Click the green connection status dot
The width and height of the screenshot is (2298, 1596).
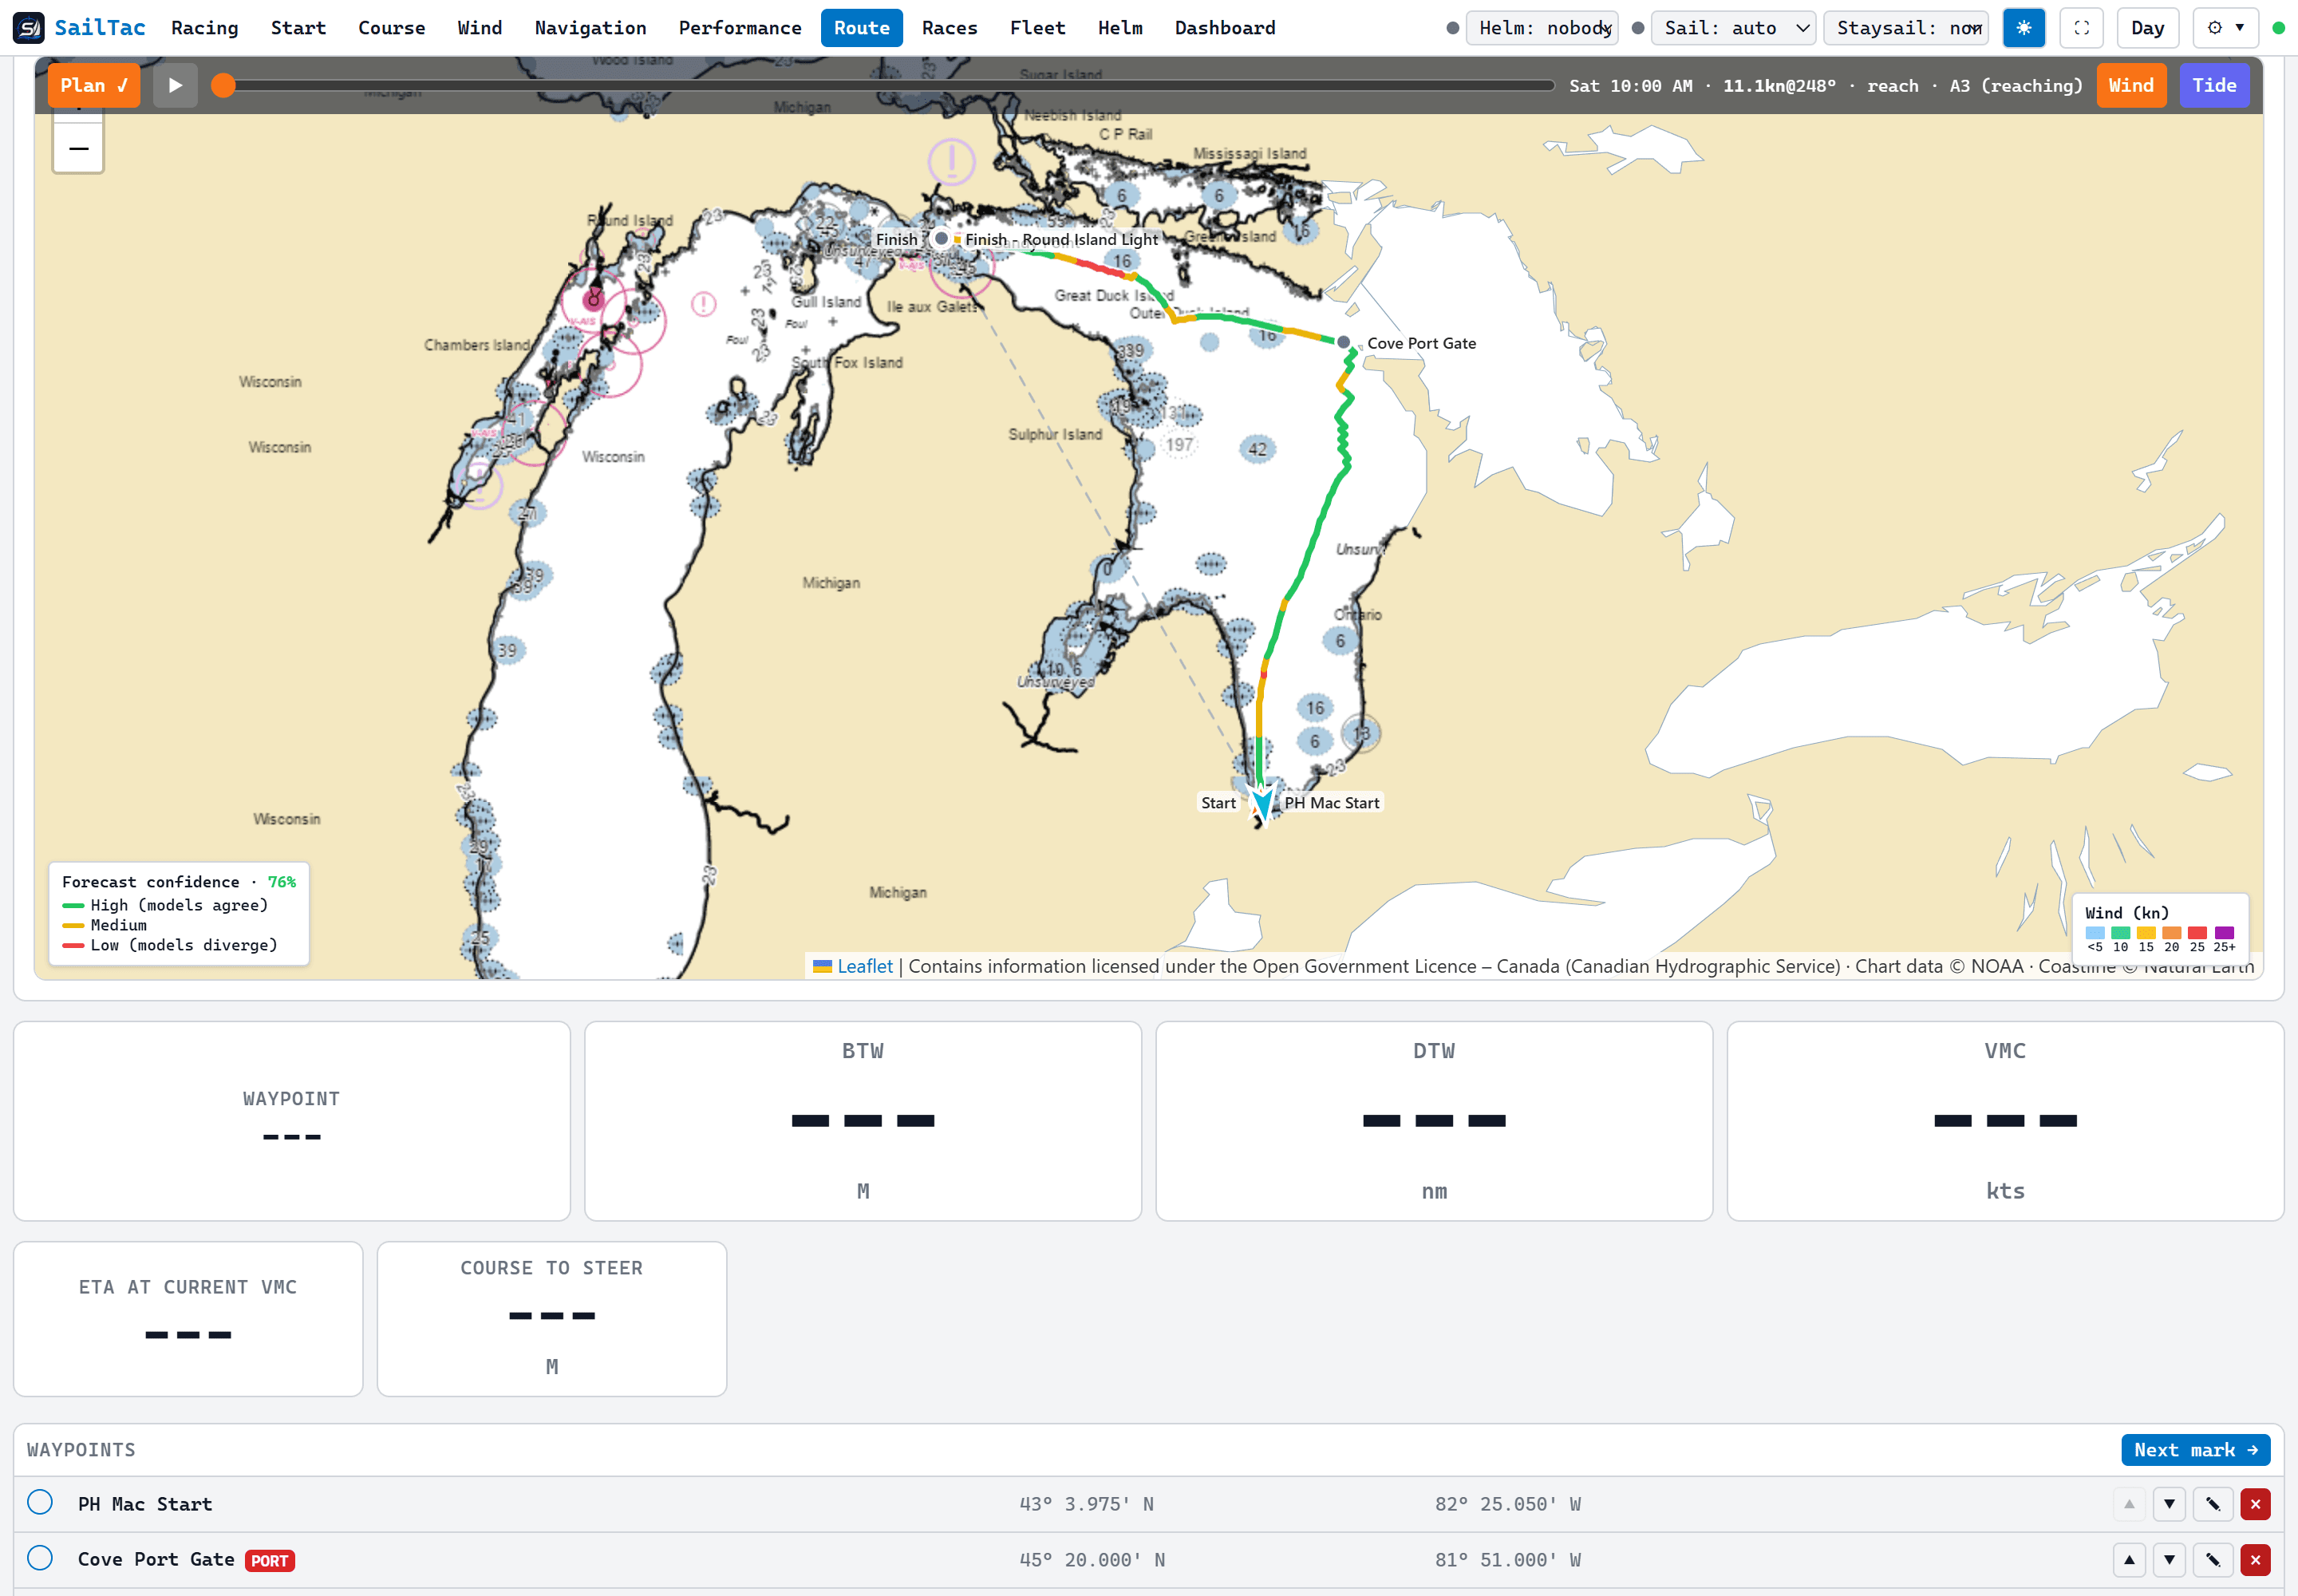tap(2279, 28)
